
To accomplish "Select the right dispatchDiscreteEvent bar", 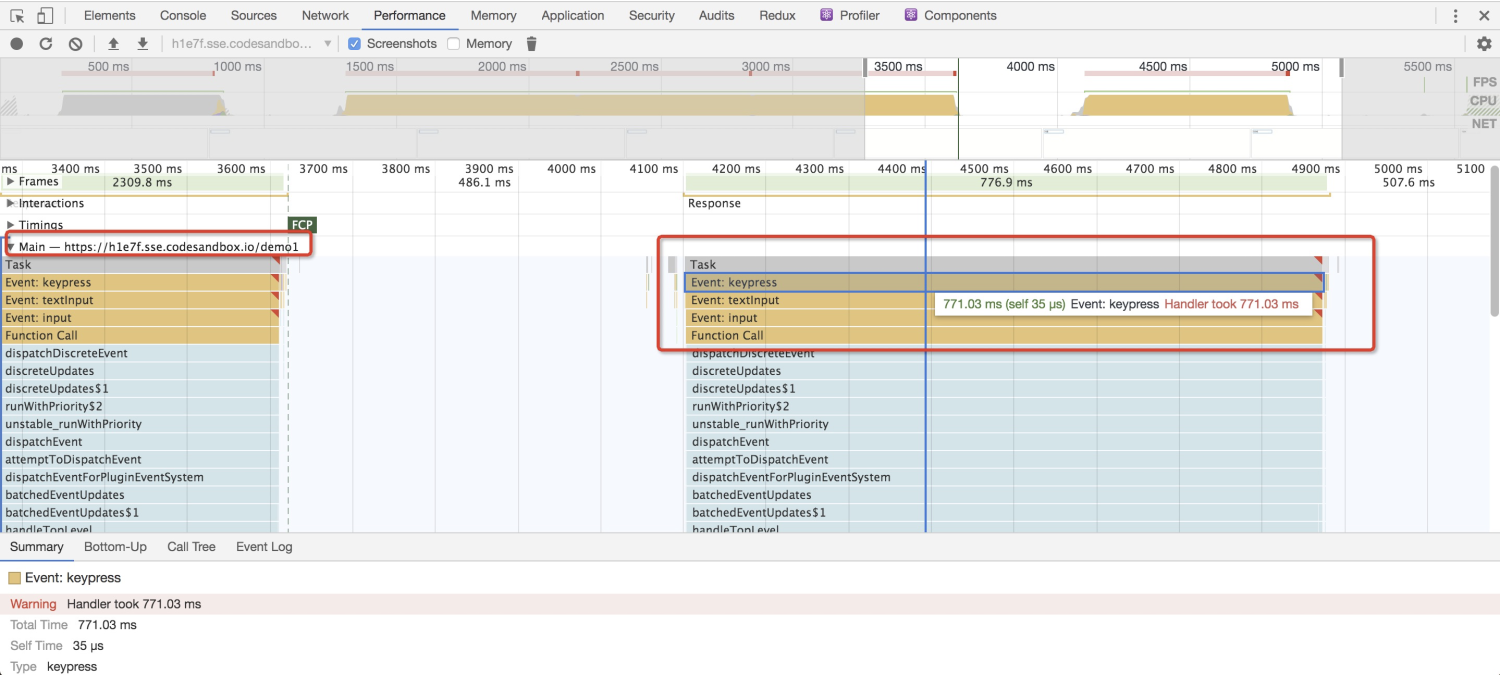I will 1004,353.
